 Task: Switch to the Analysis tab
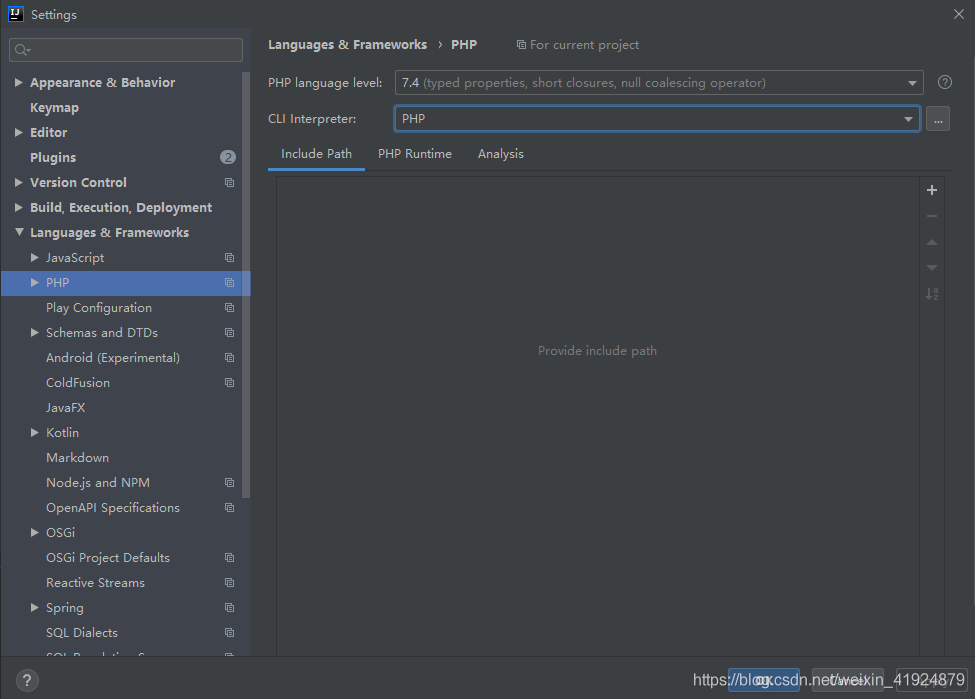tap(501, 154)
